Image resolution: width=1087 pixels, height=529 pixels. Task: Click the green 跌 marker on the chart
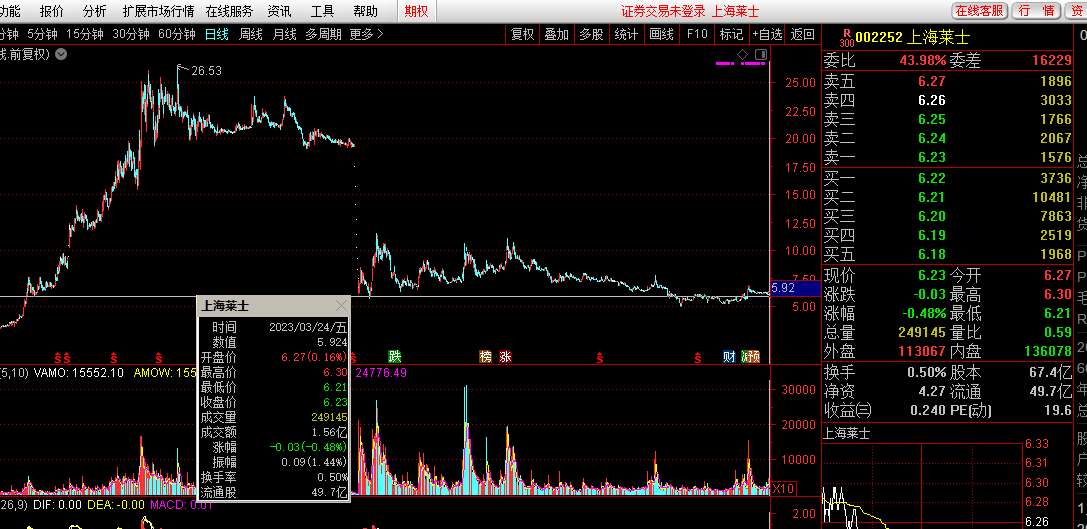coord(395,357)
